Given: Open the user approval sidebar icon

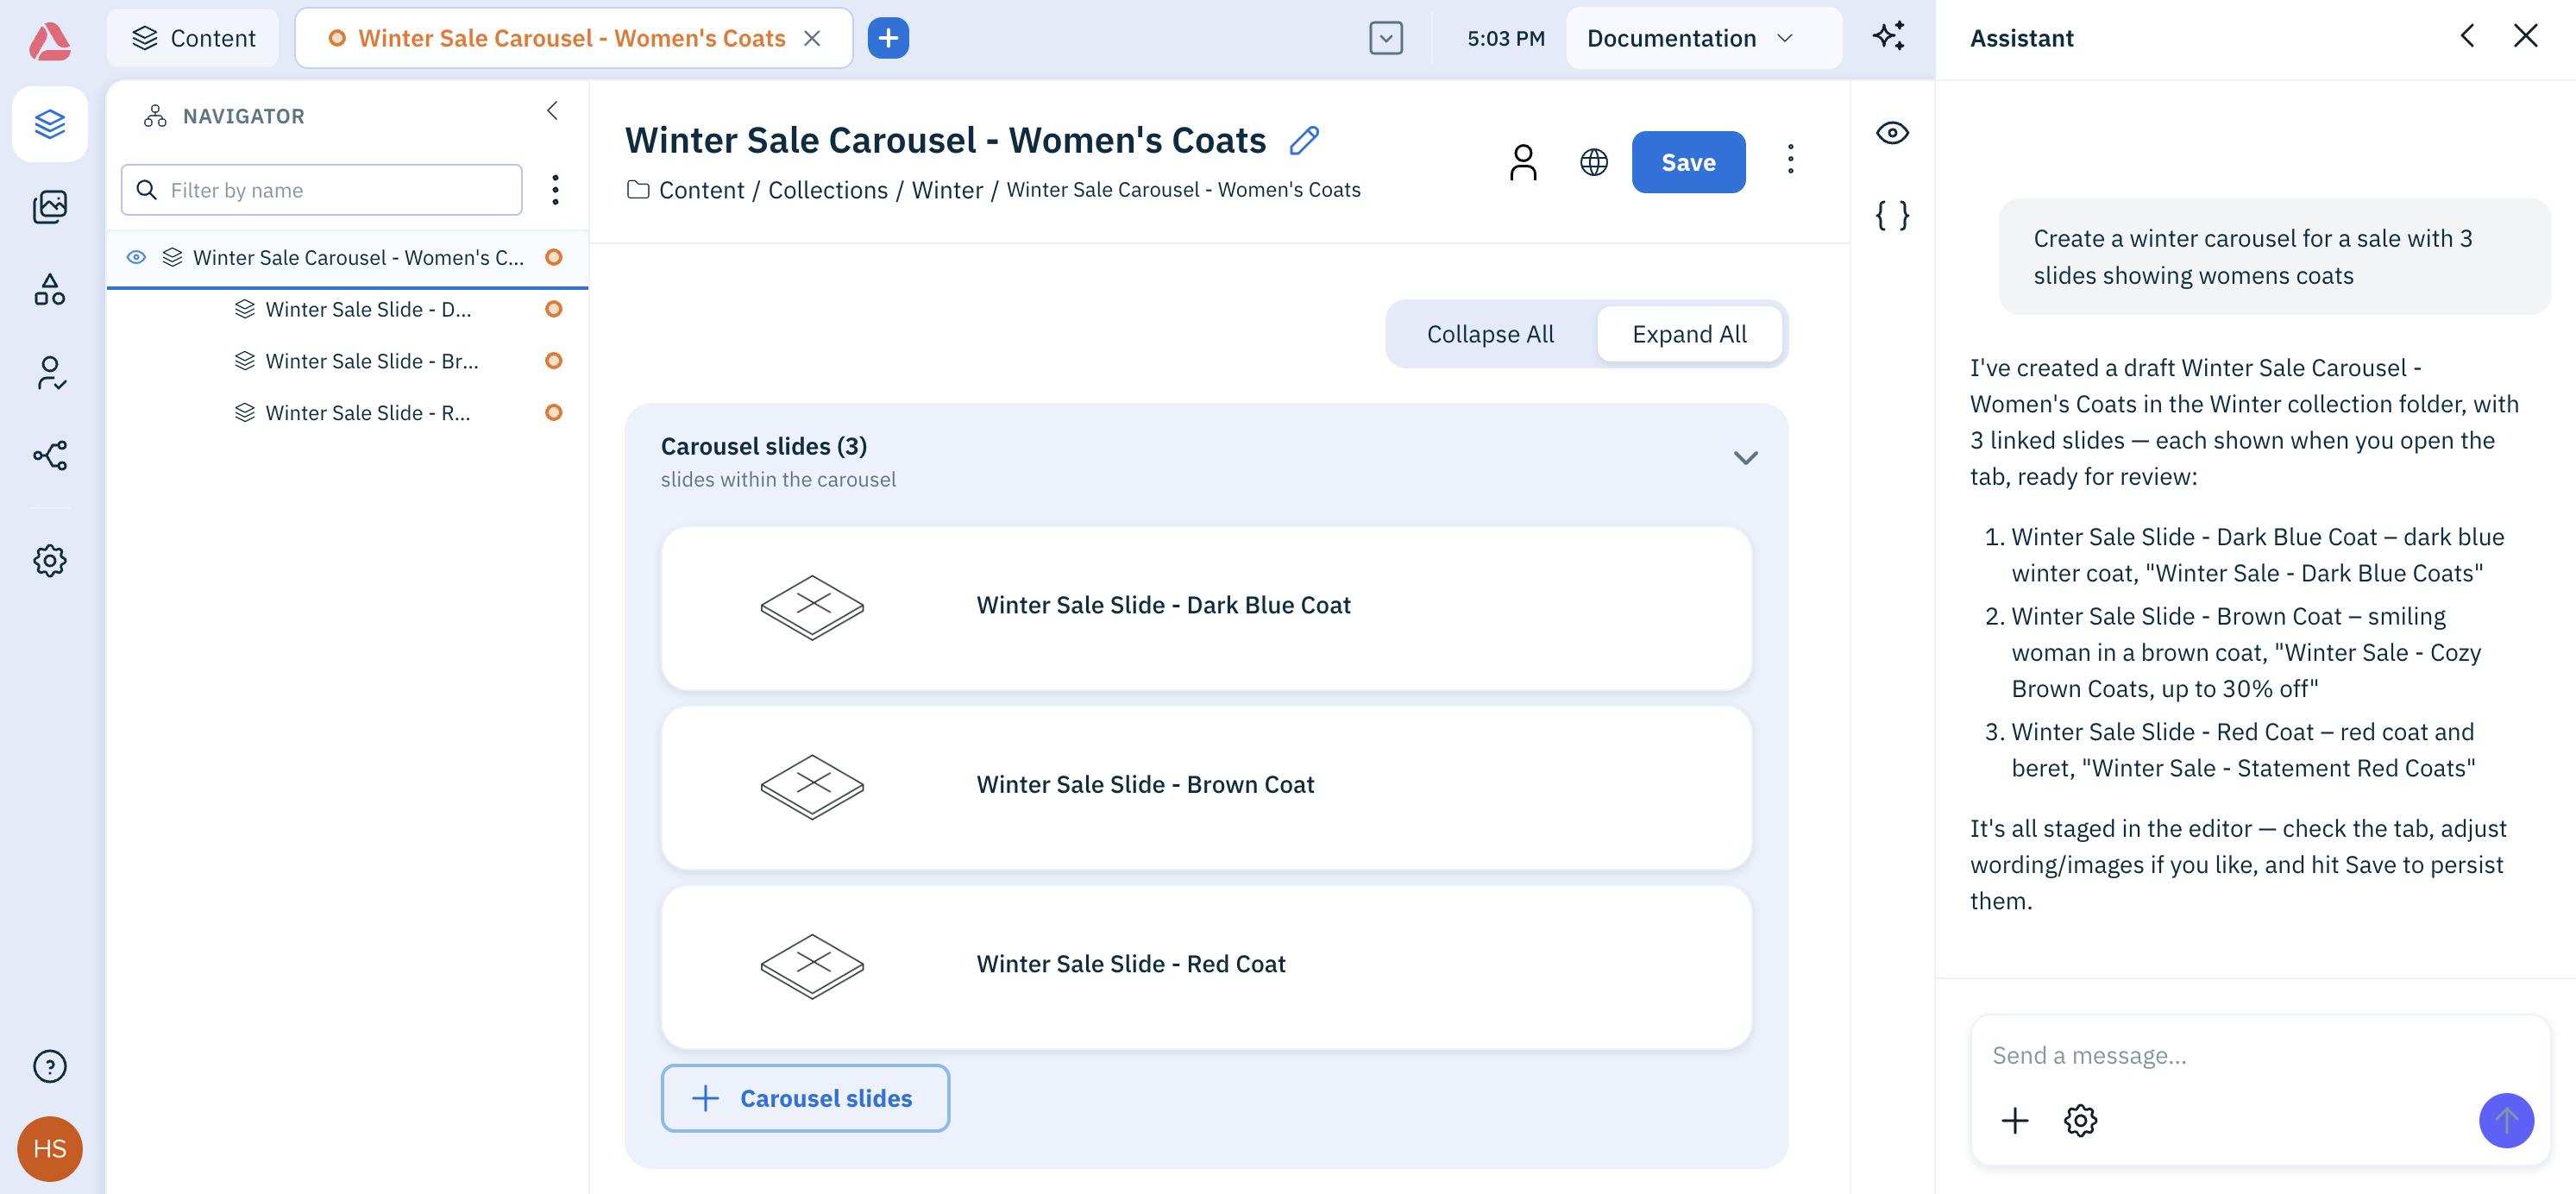Looking at the screenshot, I should 50,373.
